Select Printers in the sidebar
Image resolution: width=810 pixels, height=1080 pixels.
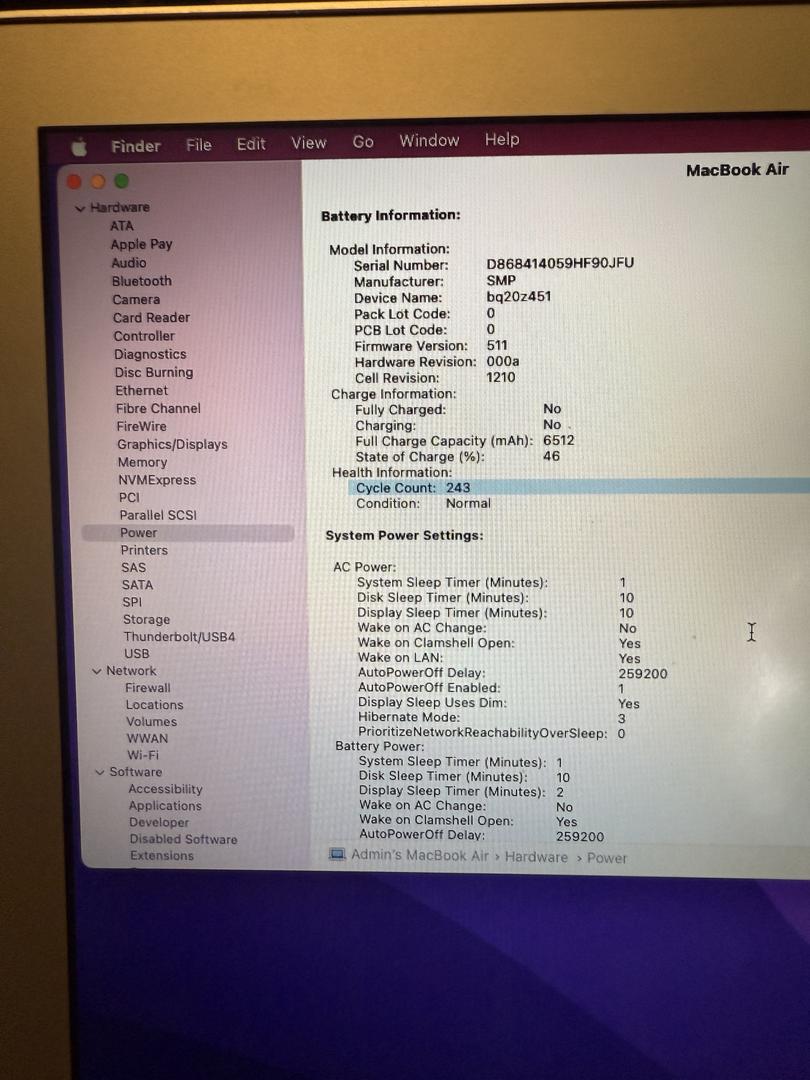(144, 550)
